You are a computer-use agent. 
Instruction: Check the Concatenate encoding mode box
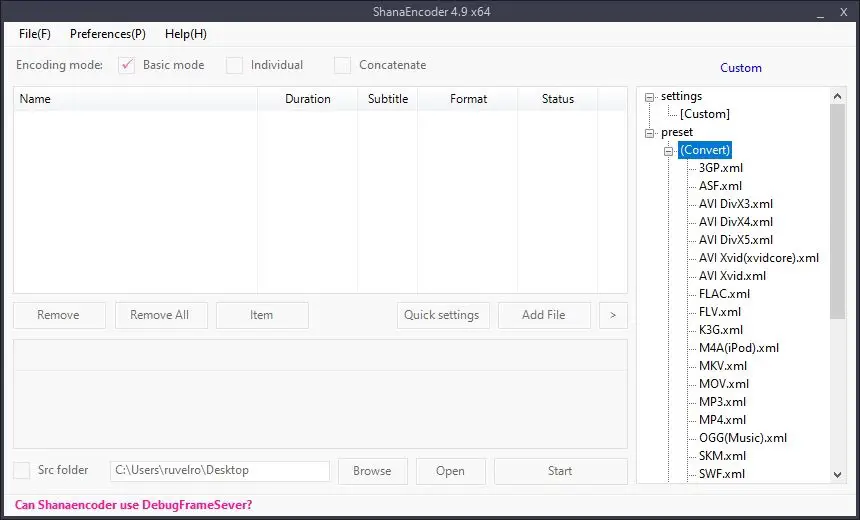pos(342,65)
